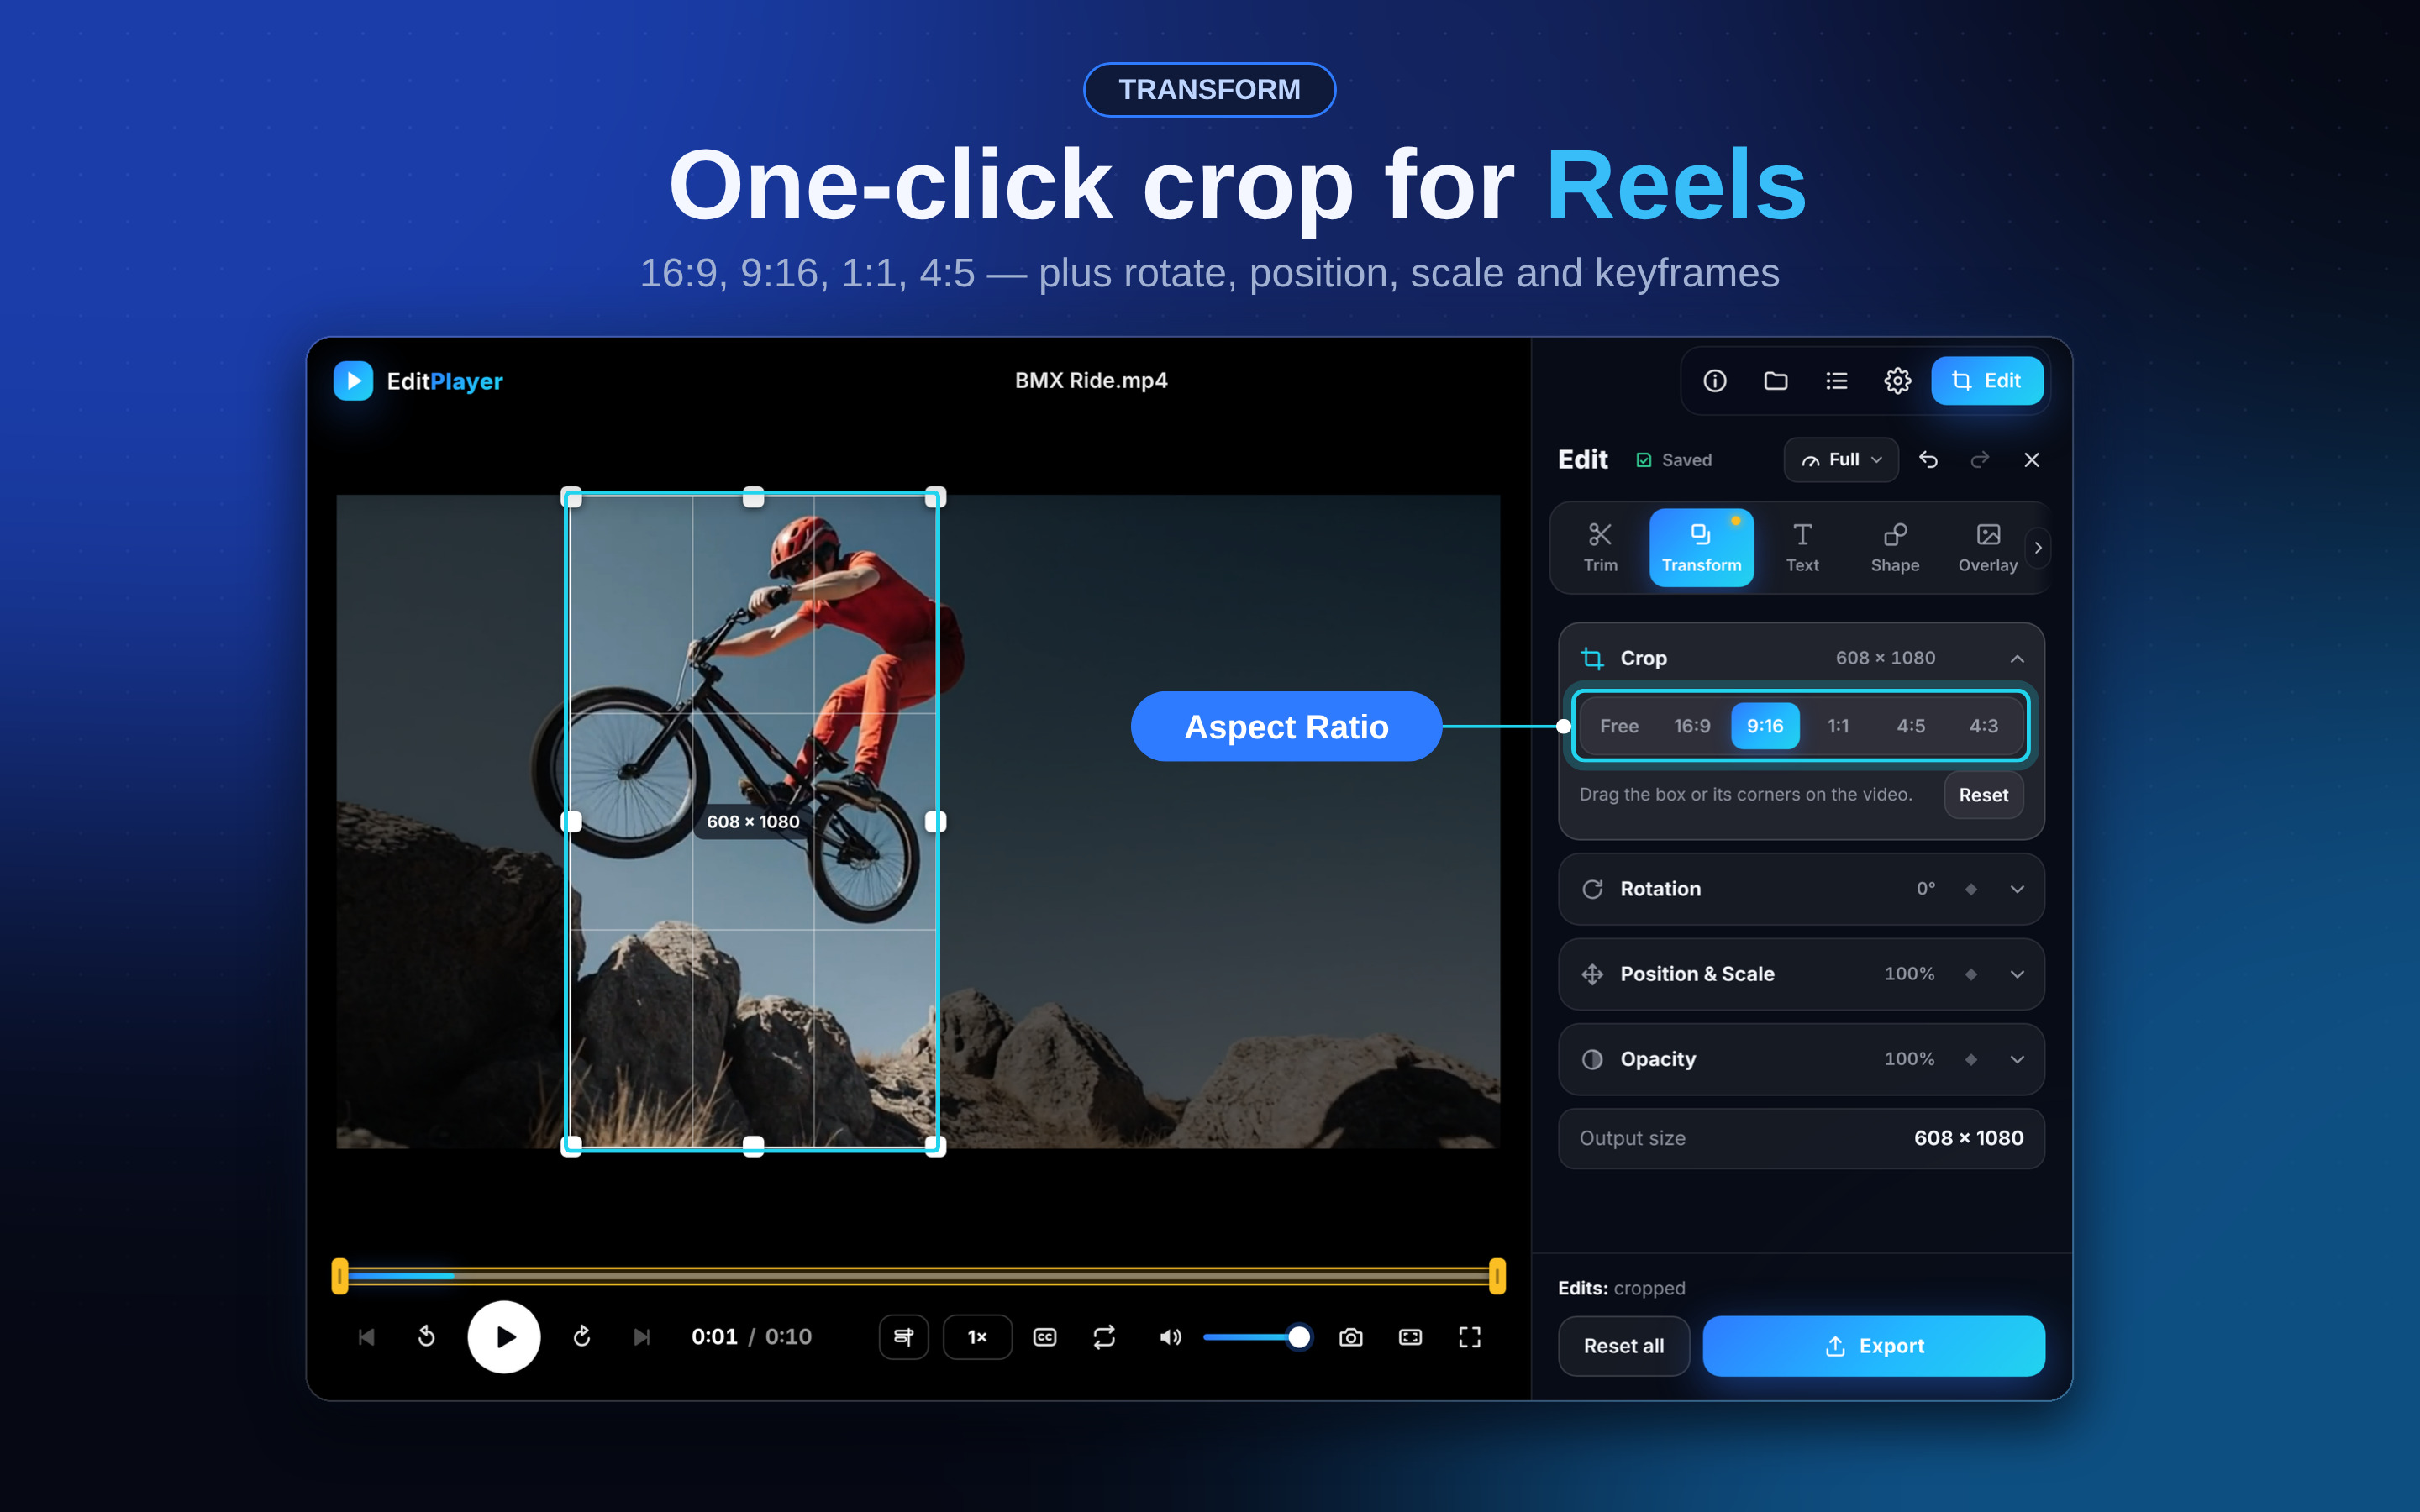The height and width of the screenshot is (1512, 2420).
Task: Rewind with the back-skip icon
Action: pyautogui.click(x=427, y=1337)
